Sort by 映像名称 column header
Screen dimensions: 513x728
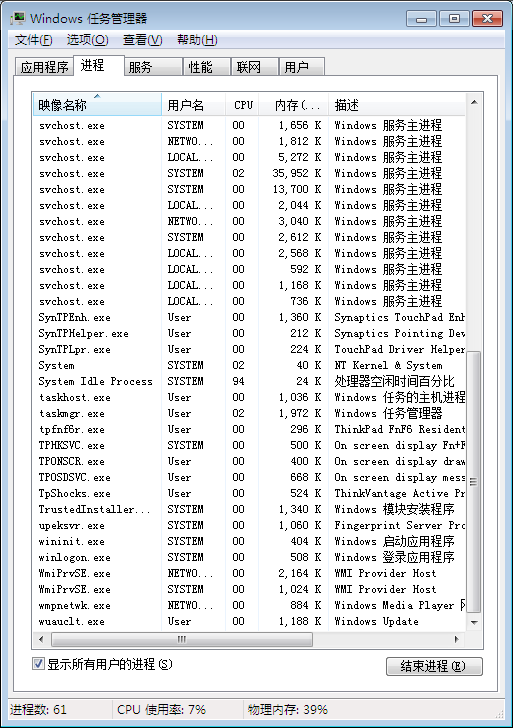[x=97, y=105]
